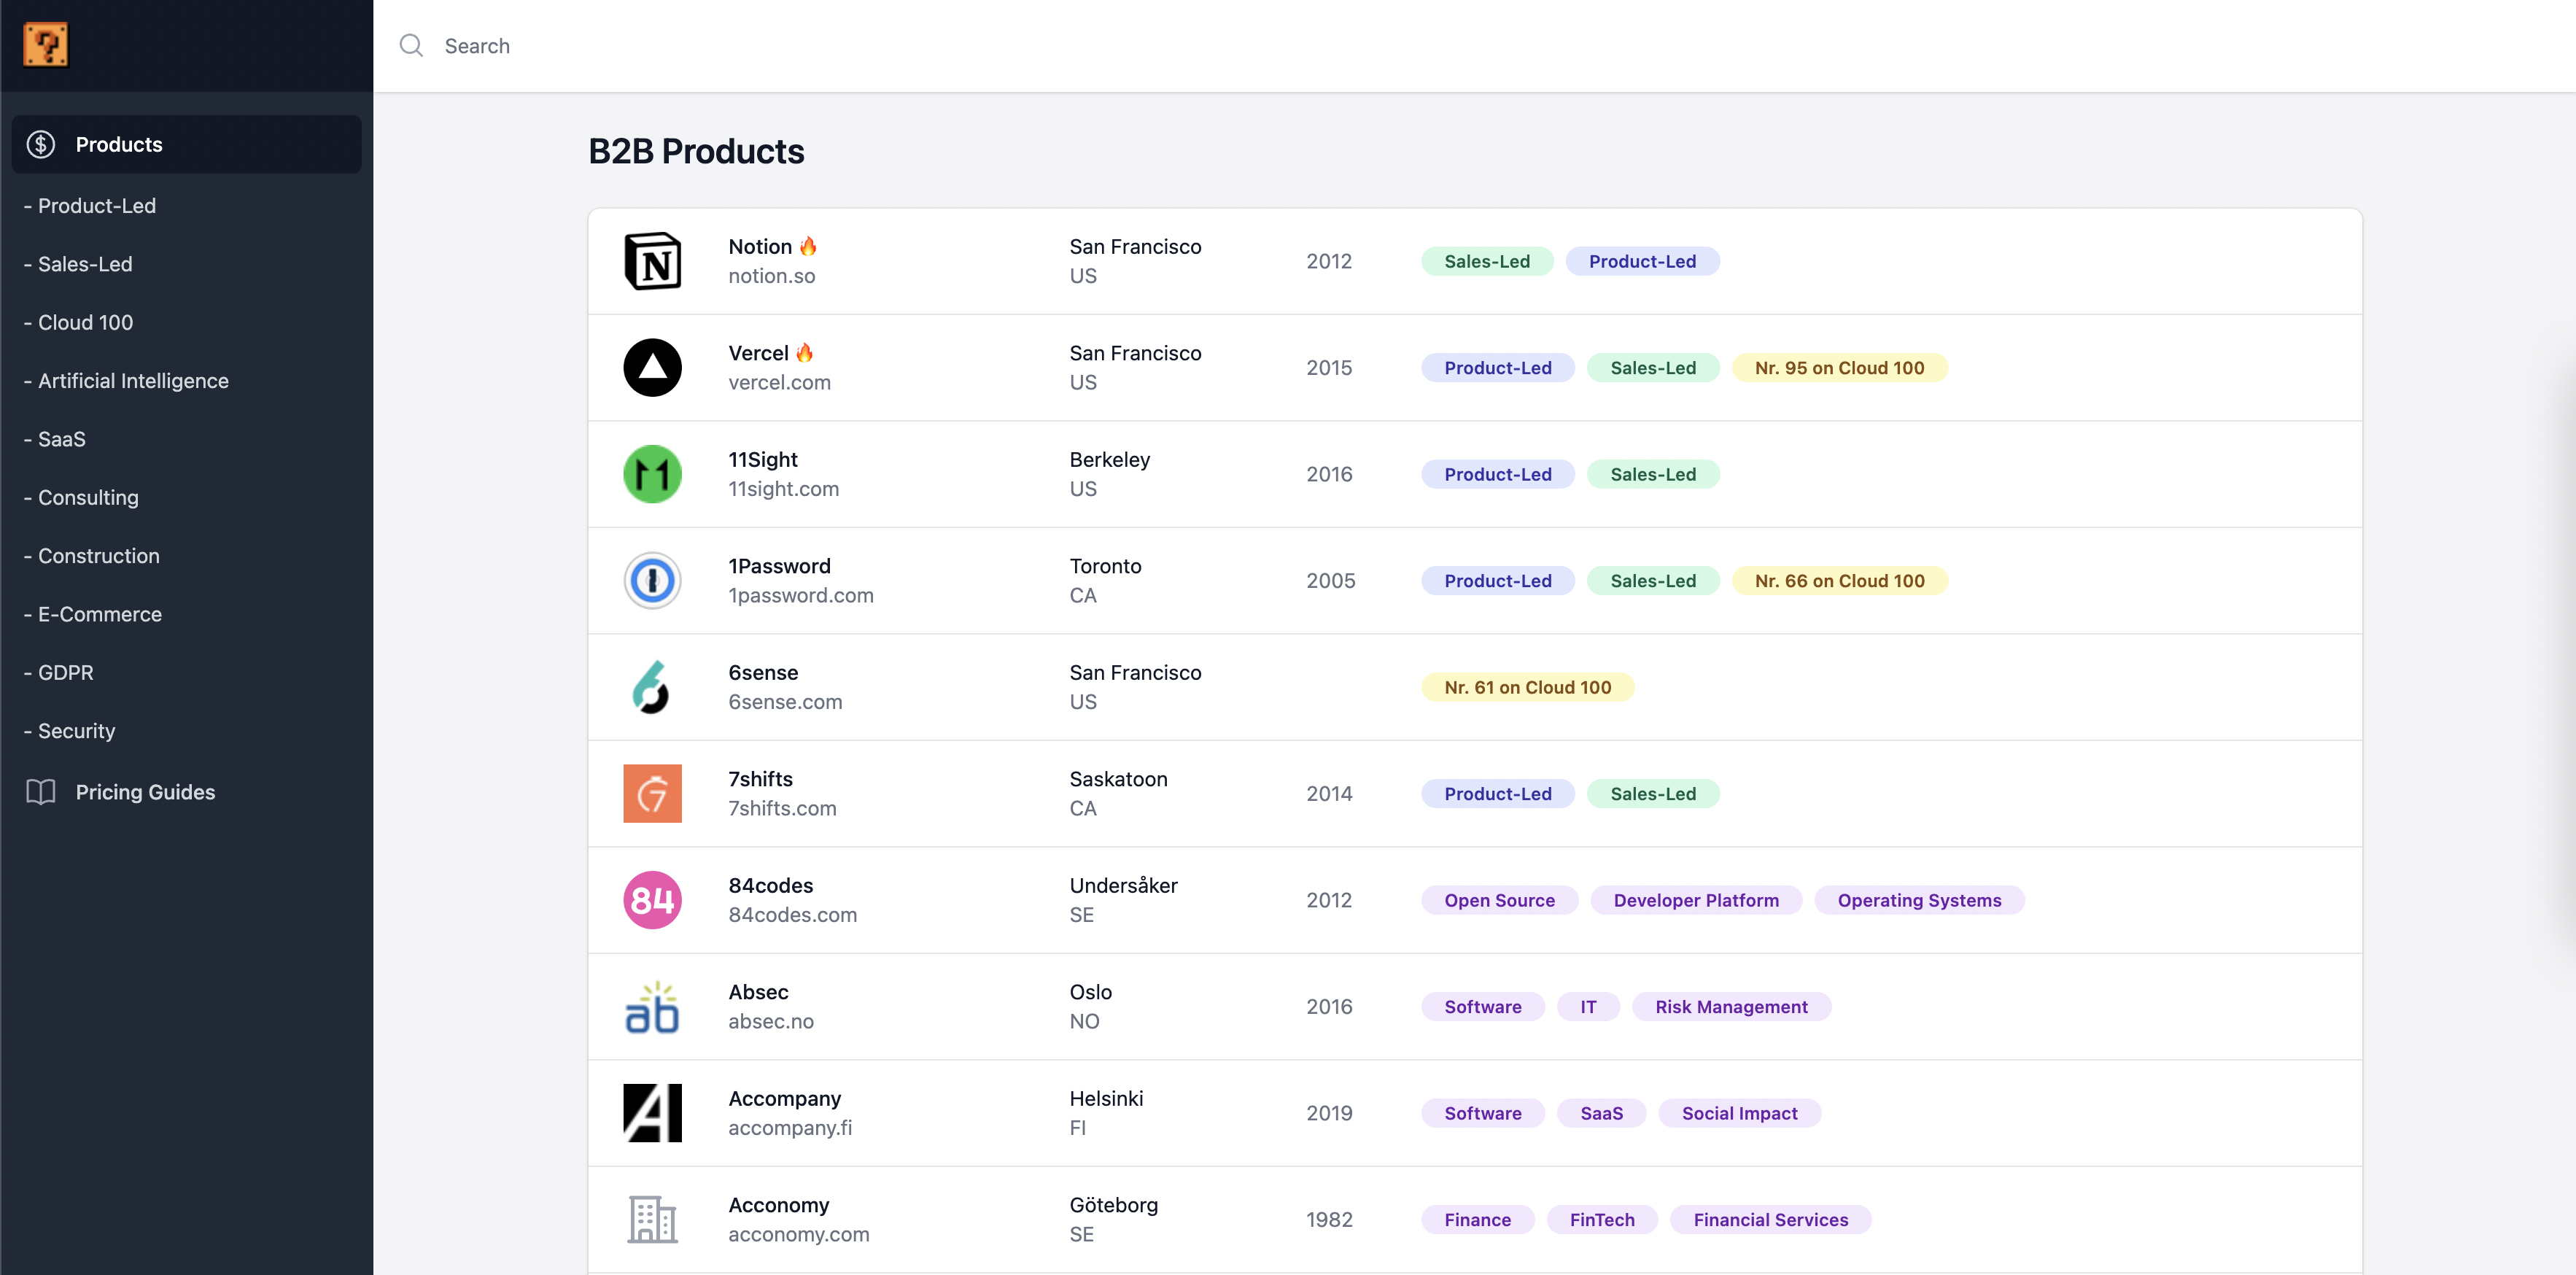Select Cloud 100 in the sidebar
Image resolution: width=2576 pixels, height=1275 pixels.
[85, 322]
